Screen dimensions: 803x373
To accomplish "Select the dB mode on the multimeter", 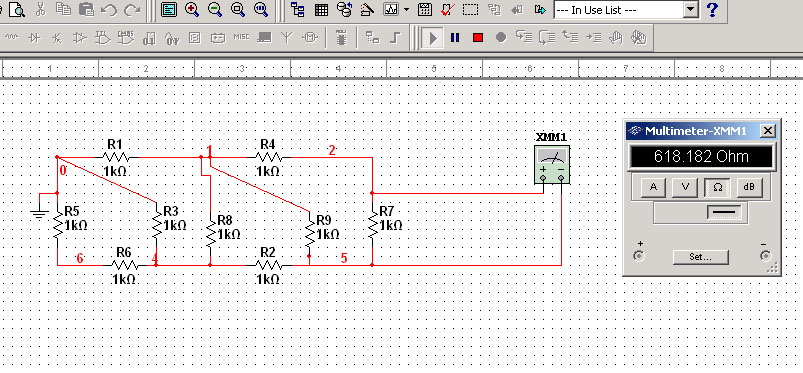I will point(749,188).
